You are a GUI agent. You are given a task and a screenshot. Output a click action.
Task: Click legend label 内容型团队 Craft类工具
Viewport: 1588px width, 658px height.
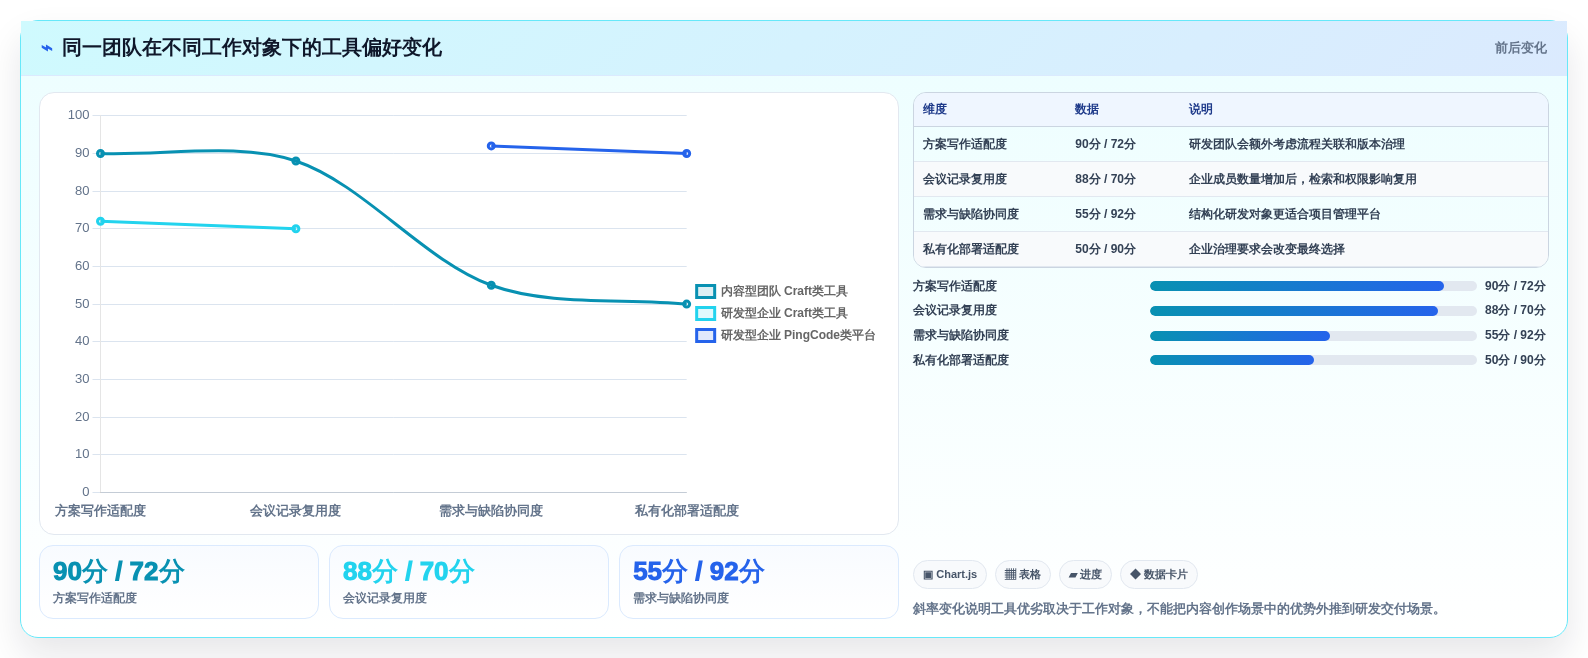click(x=784, y=291)
